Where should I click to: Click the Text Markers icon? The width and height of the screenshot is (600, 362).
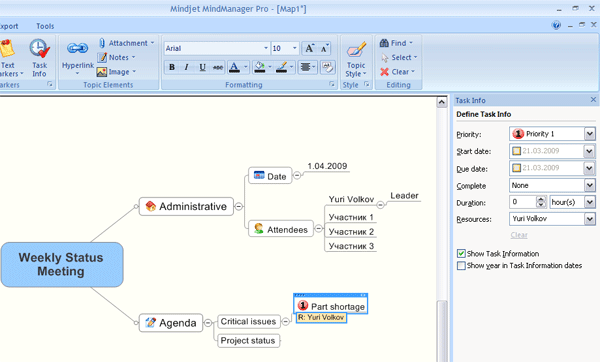pos(7,49)
